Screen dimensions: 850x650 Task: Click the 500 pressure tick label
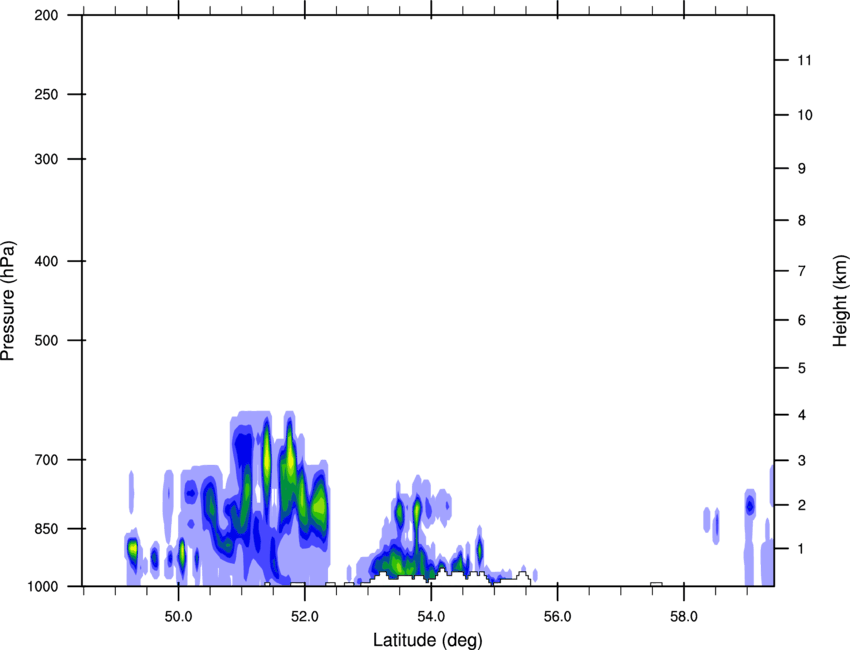click(47, 340)
